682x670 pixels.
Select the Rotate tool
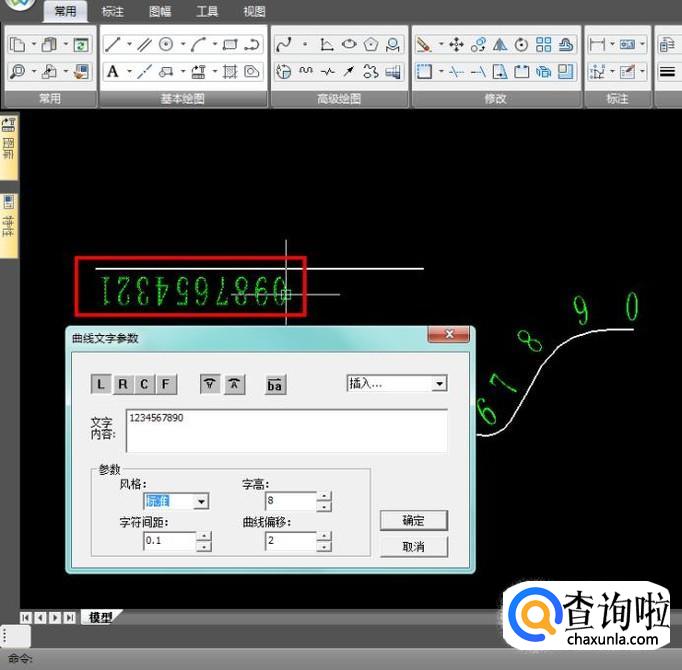521,44
